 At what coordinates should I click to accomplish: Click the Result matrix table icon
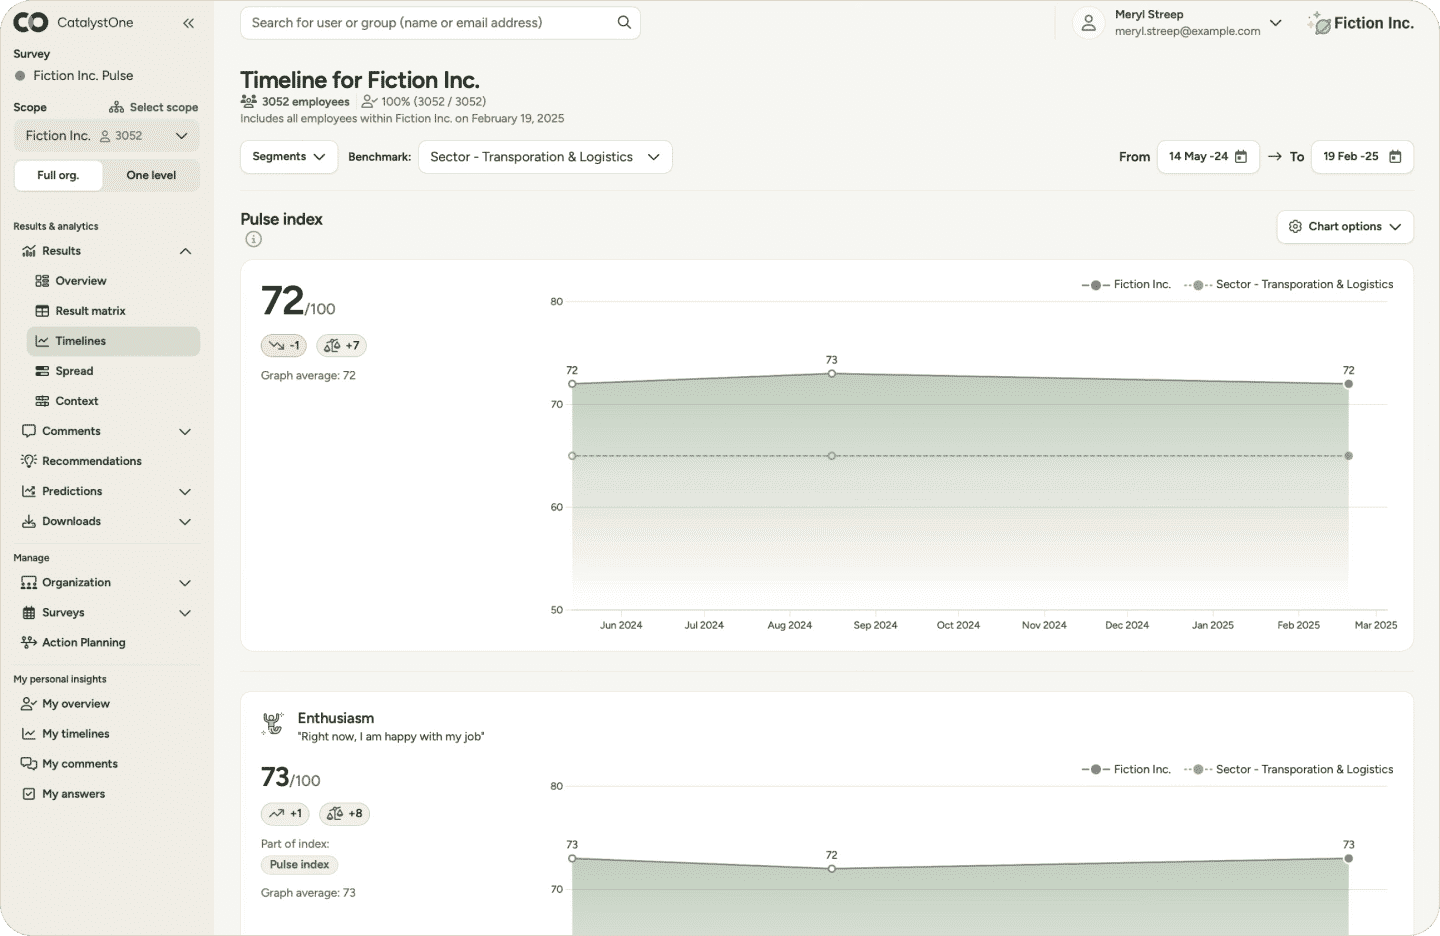42,311
